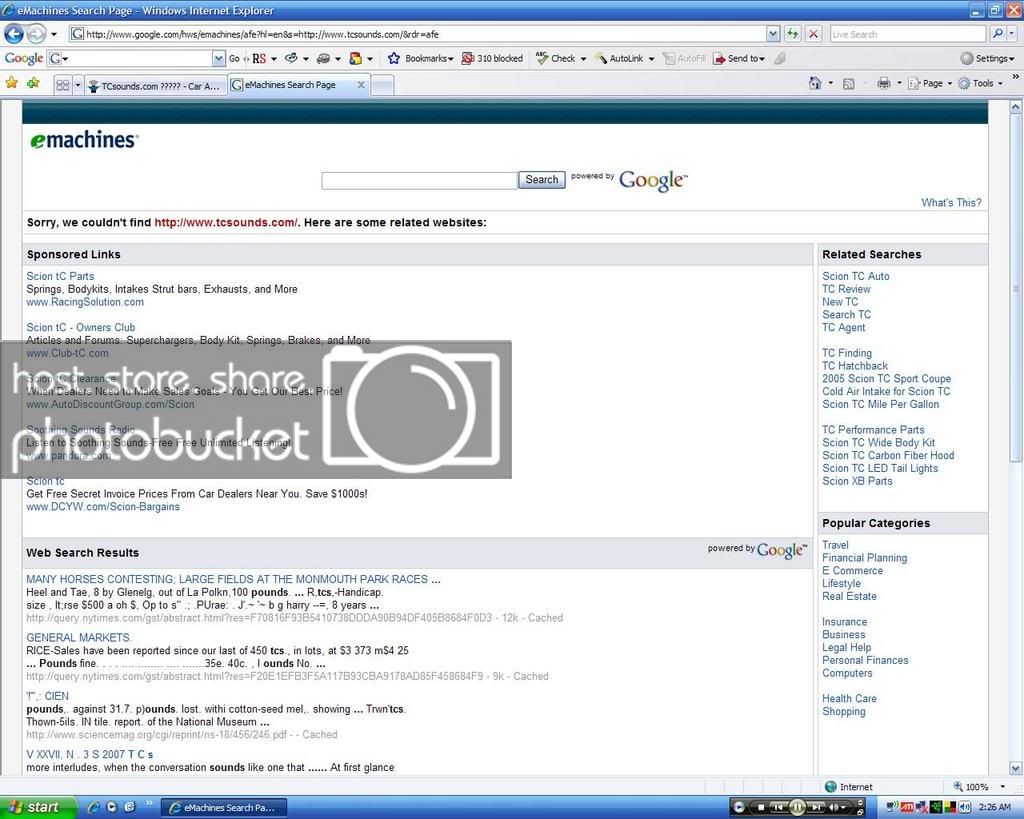The image size is (1024, 819).
Task: Refresh the page with the green arrows icon
Action: (793, 34)
